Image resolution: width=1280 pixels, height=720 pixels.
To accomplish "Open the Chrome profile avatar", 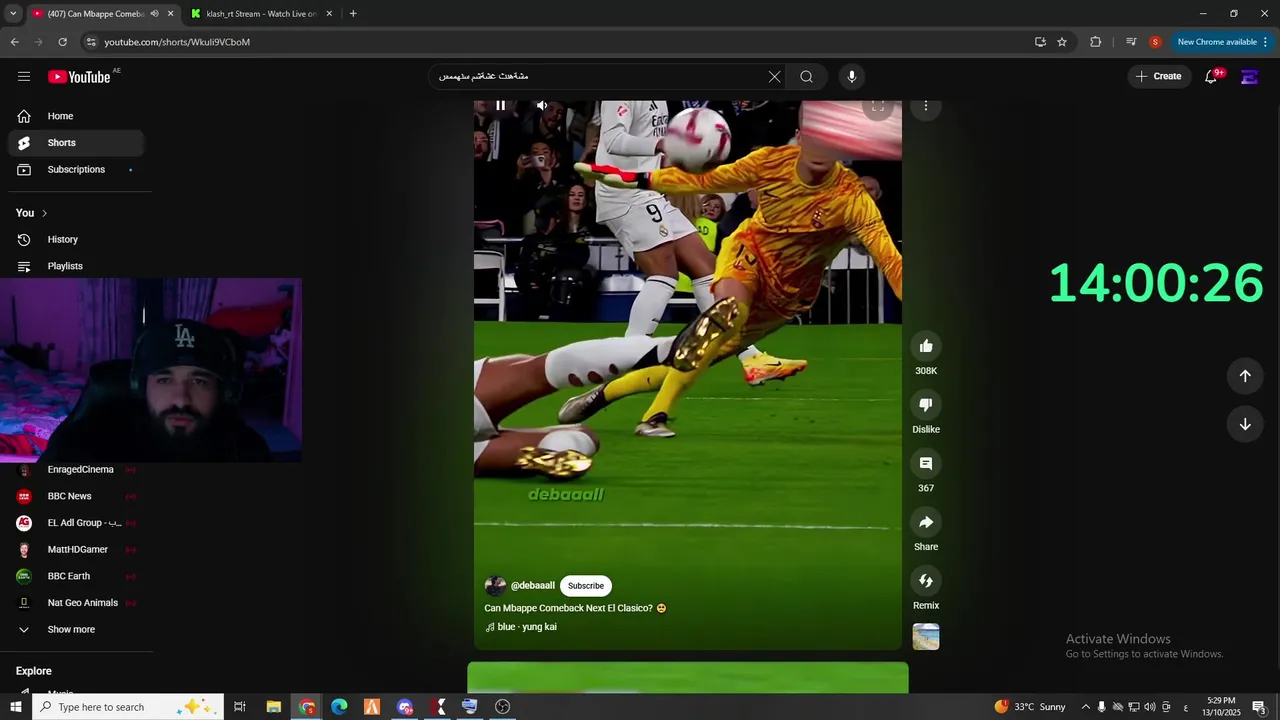I will point(1155,42).
